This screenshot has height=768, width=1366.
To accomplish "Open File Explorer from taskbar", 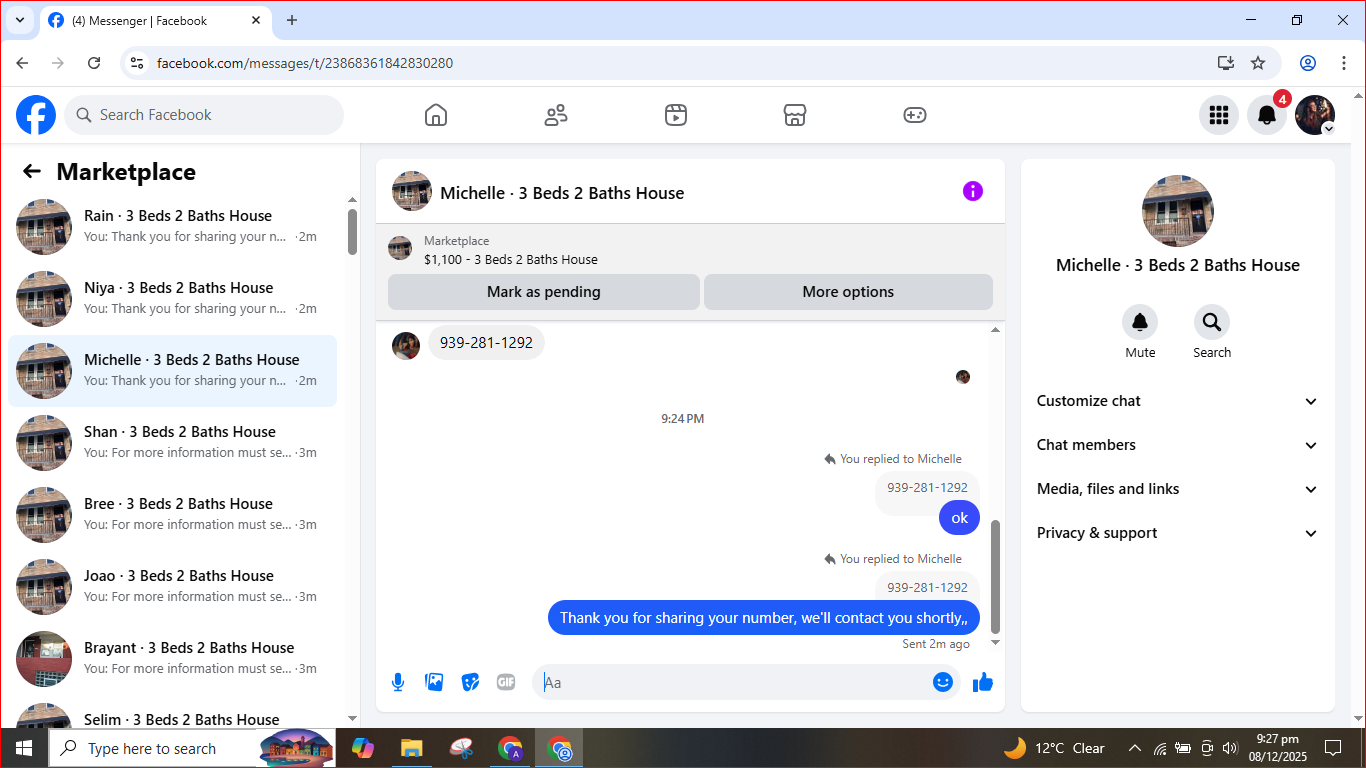I will pyautogui.click(x=411, y=748).
